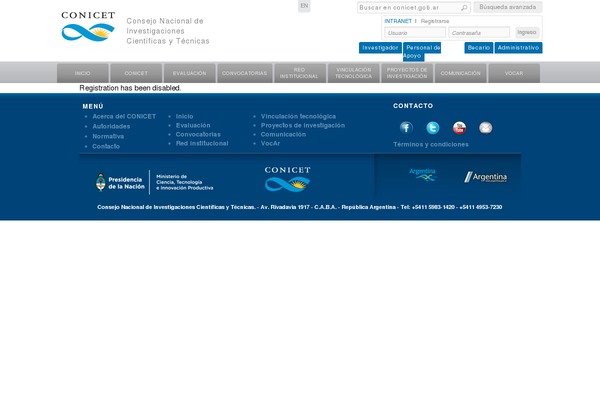This screenshot has width=600, height=400.
Task: Open the EVALUACIÓN nav tab
Action: (189, 73)
